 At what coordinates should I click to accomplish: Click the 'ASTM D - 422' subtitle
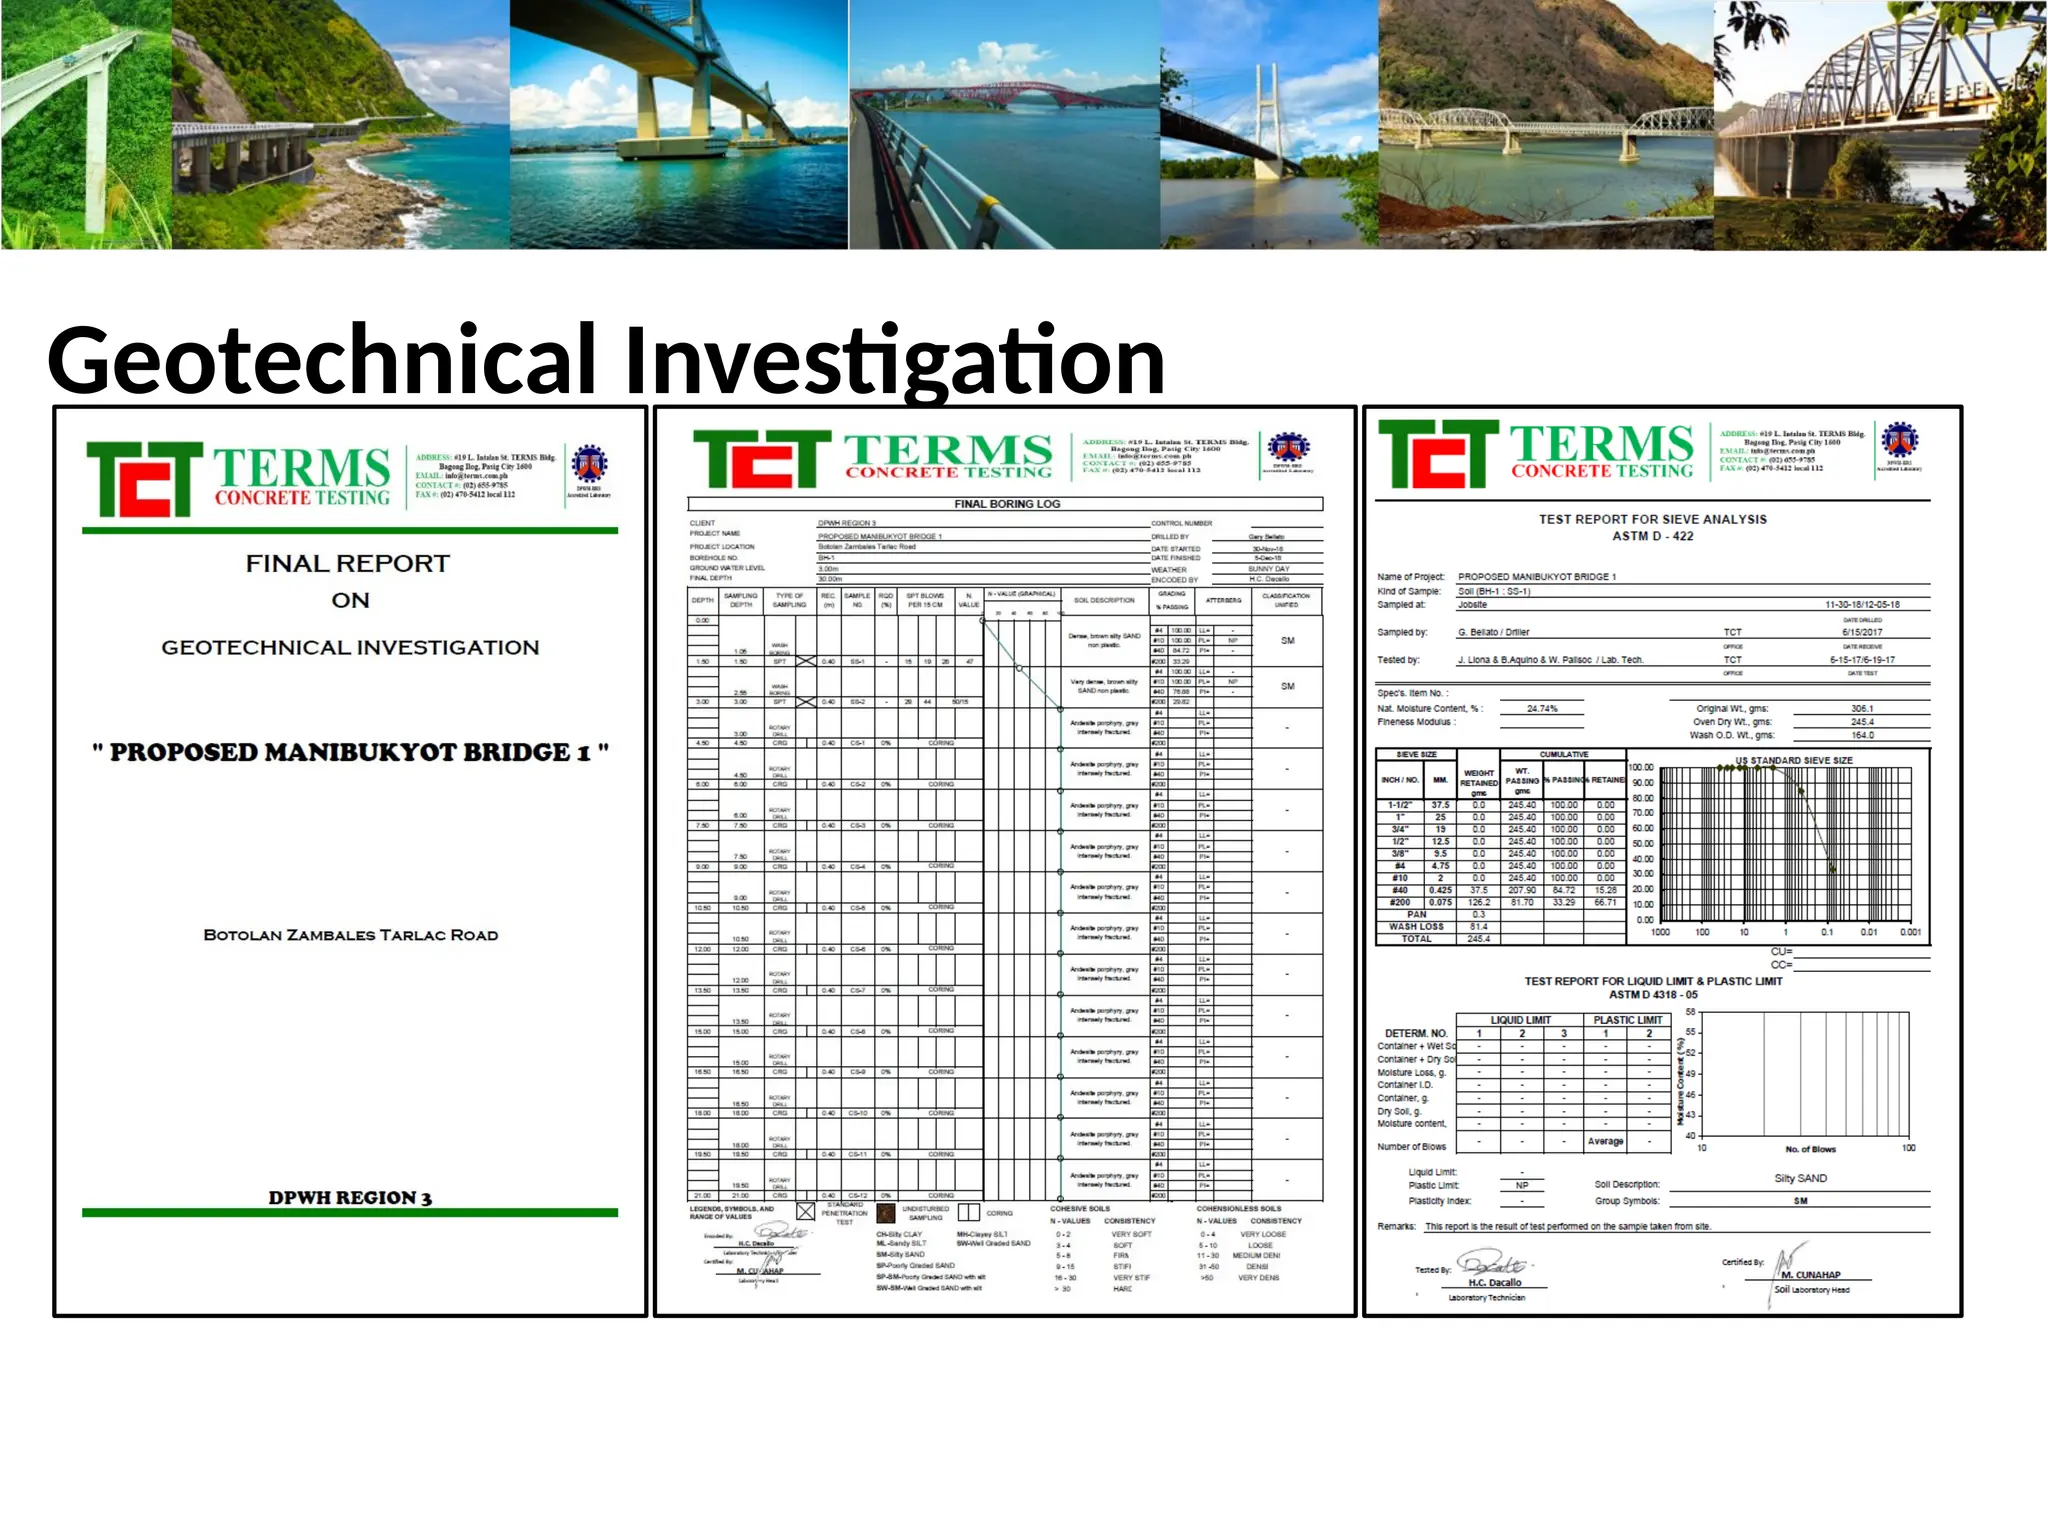coord(1652,536)
